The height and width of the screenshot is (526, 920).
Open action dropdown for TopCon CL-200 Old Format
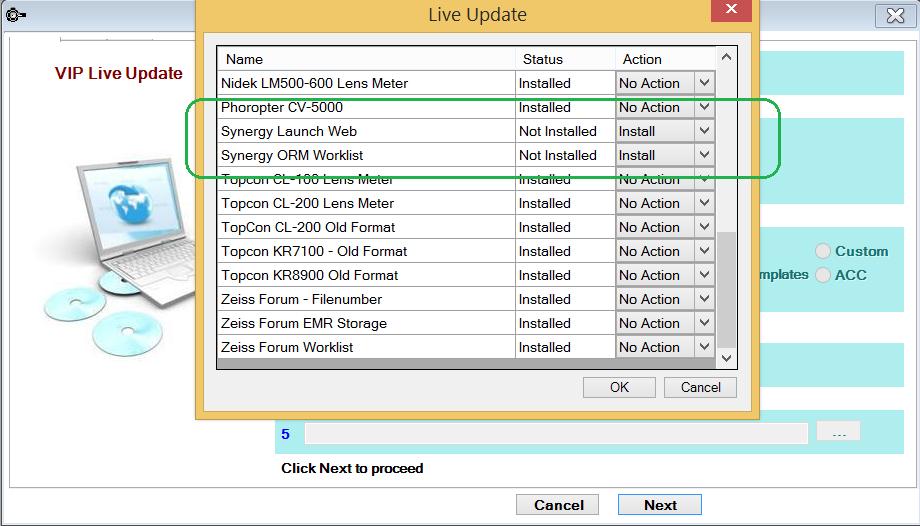click(x=704, y=228)
